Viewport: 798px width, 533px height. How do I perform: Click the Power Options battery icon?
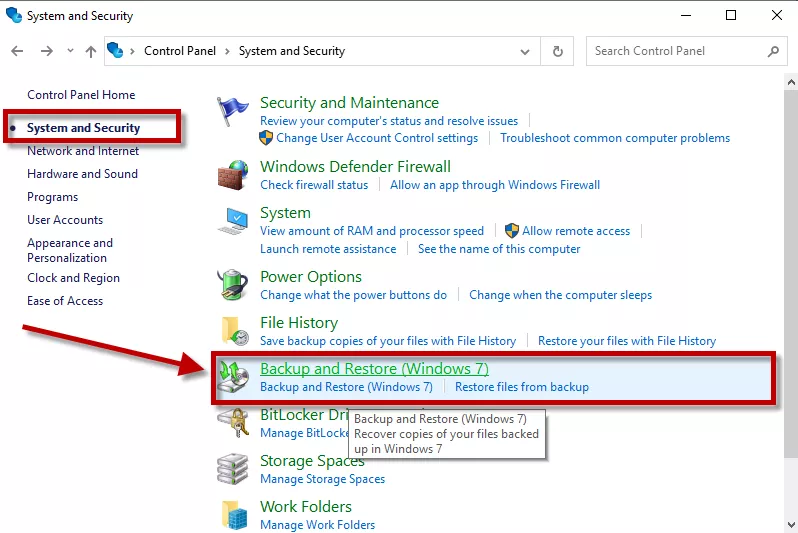pyautogui.click(x=233, y=285)
